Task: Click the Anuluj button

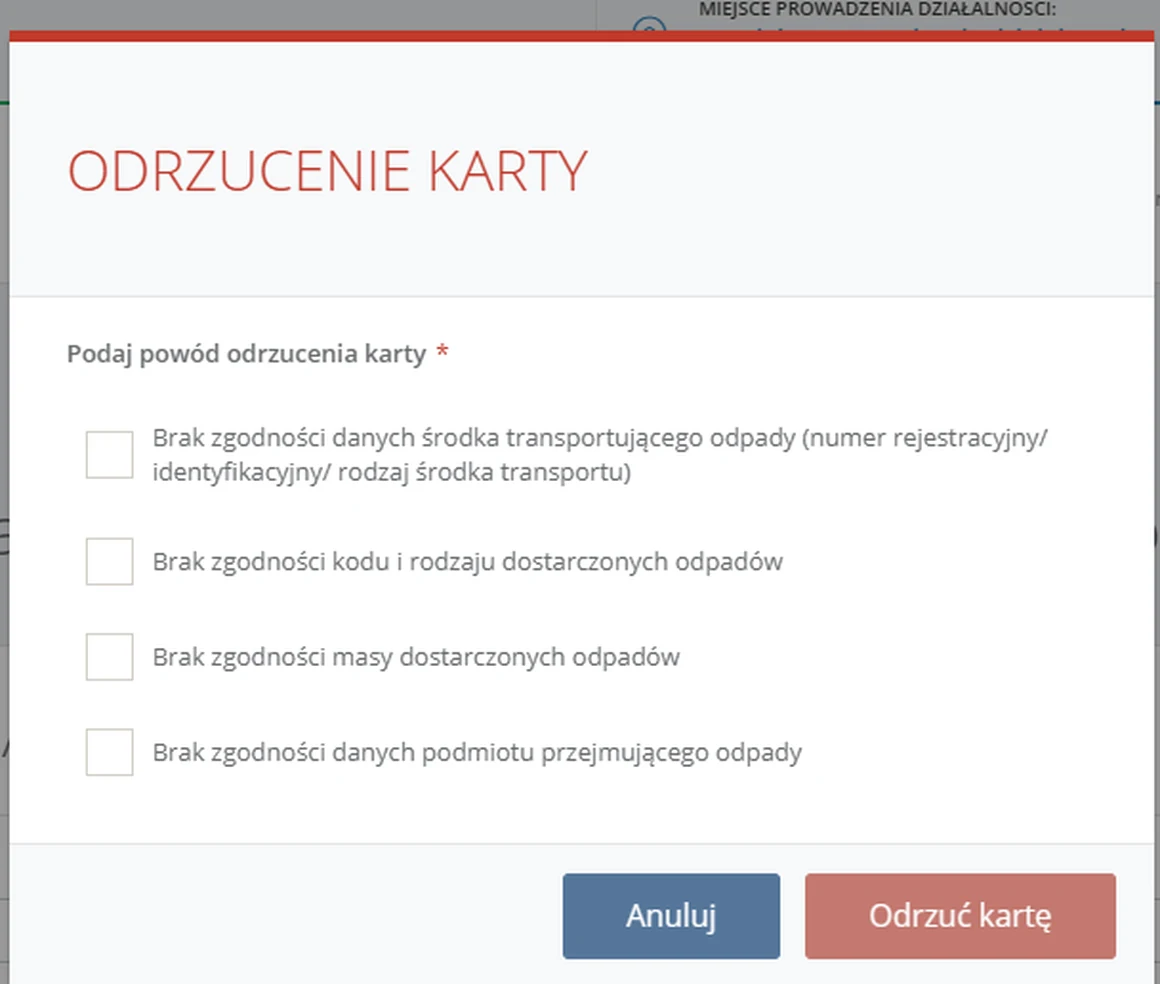Action: [x=671, y=916]
